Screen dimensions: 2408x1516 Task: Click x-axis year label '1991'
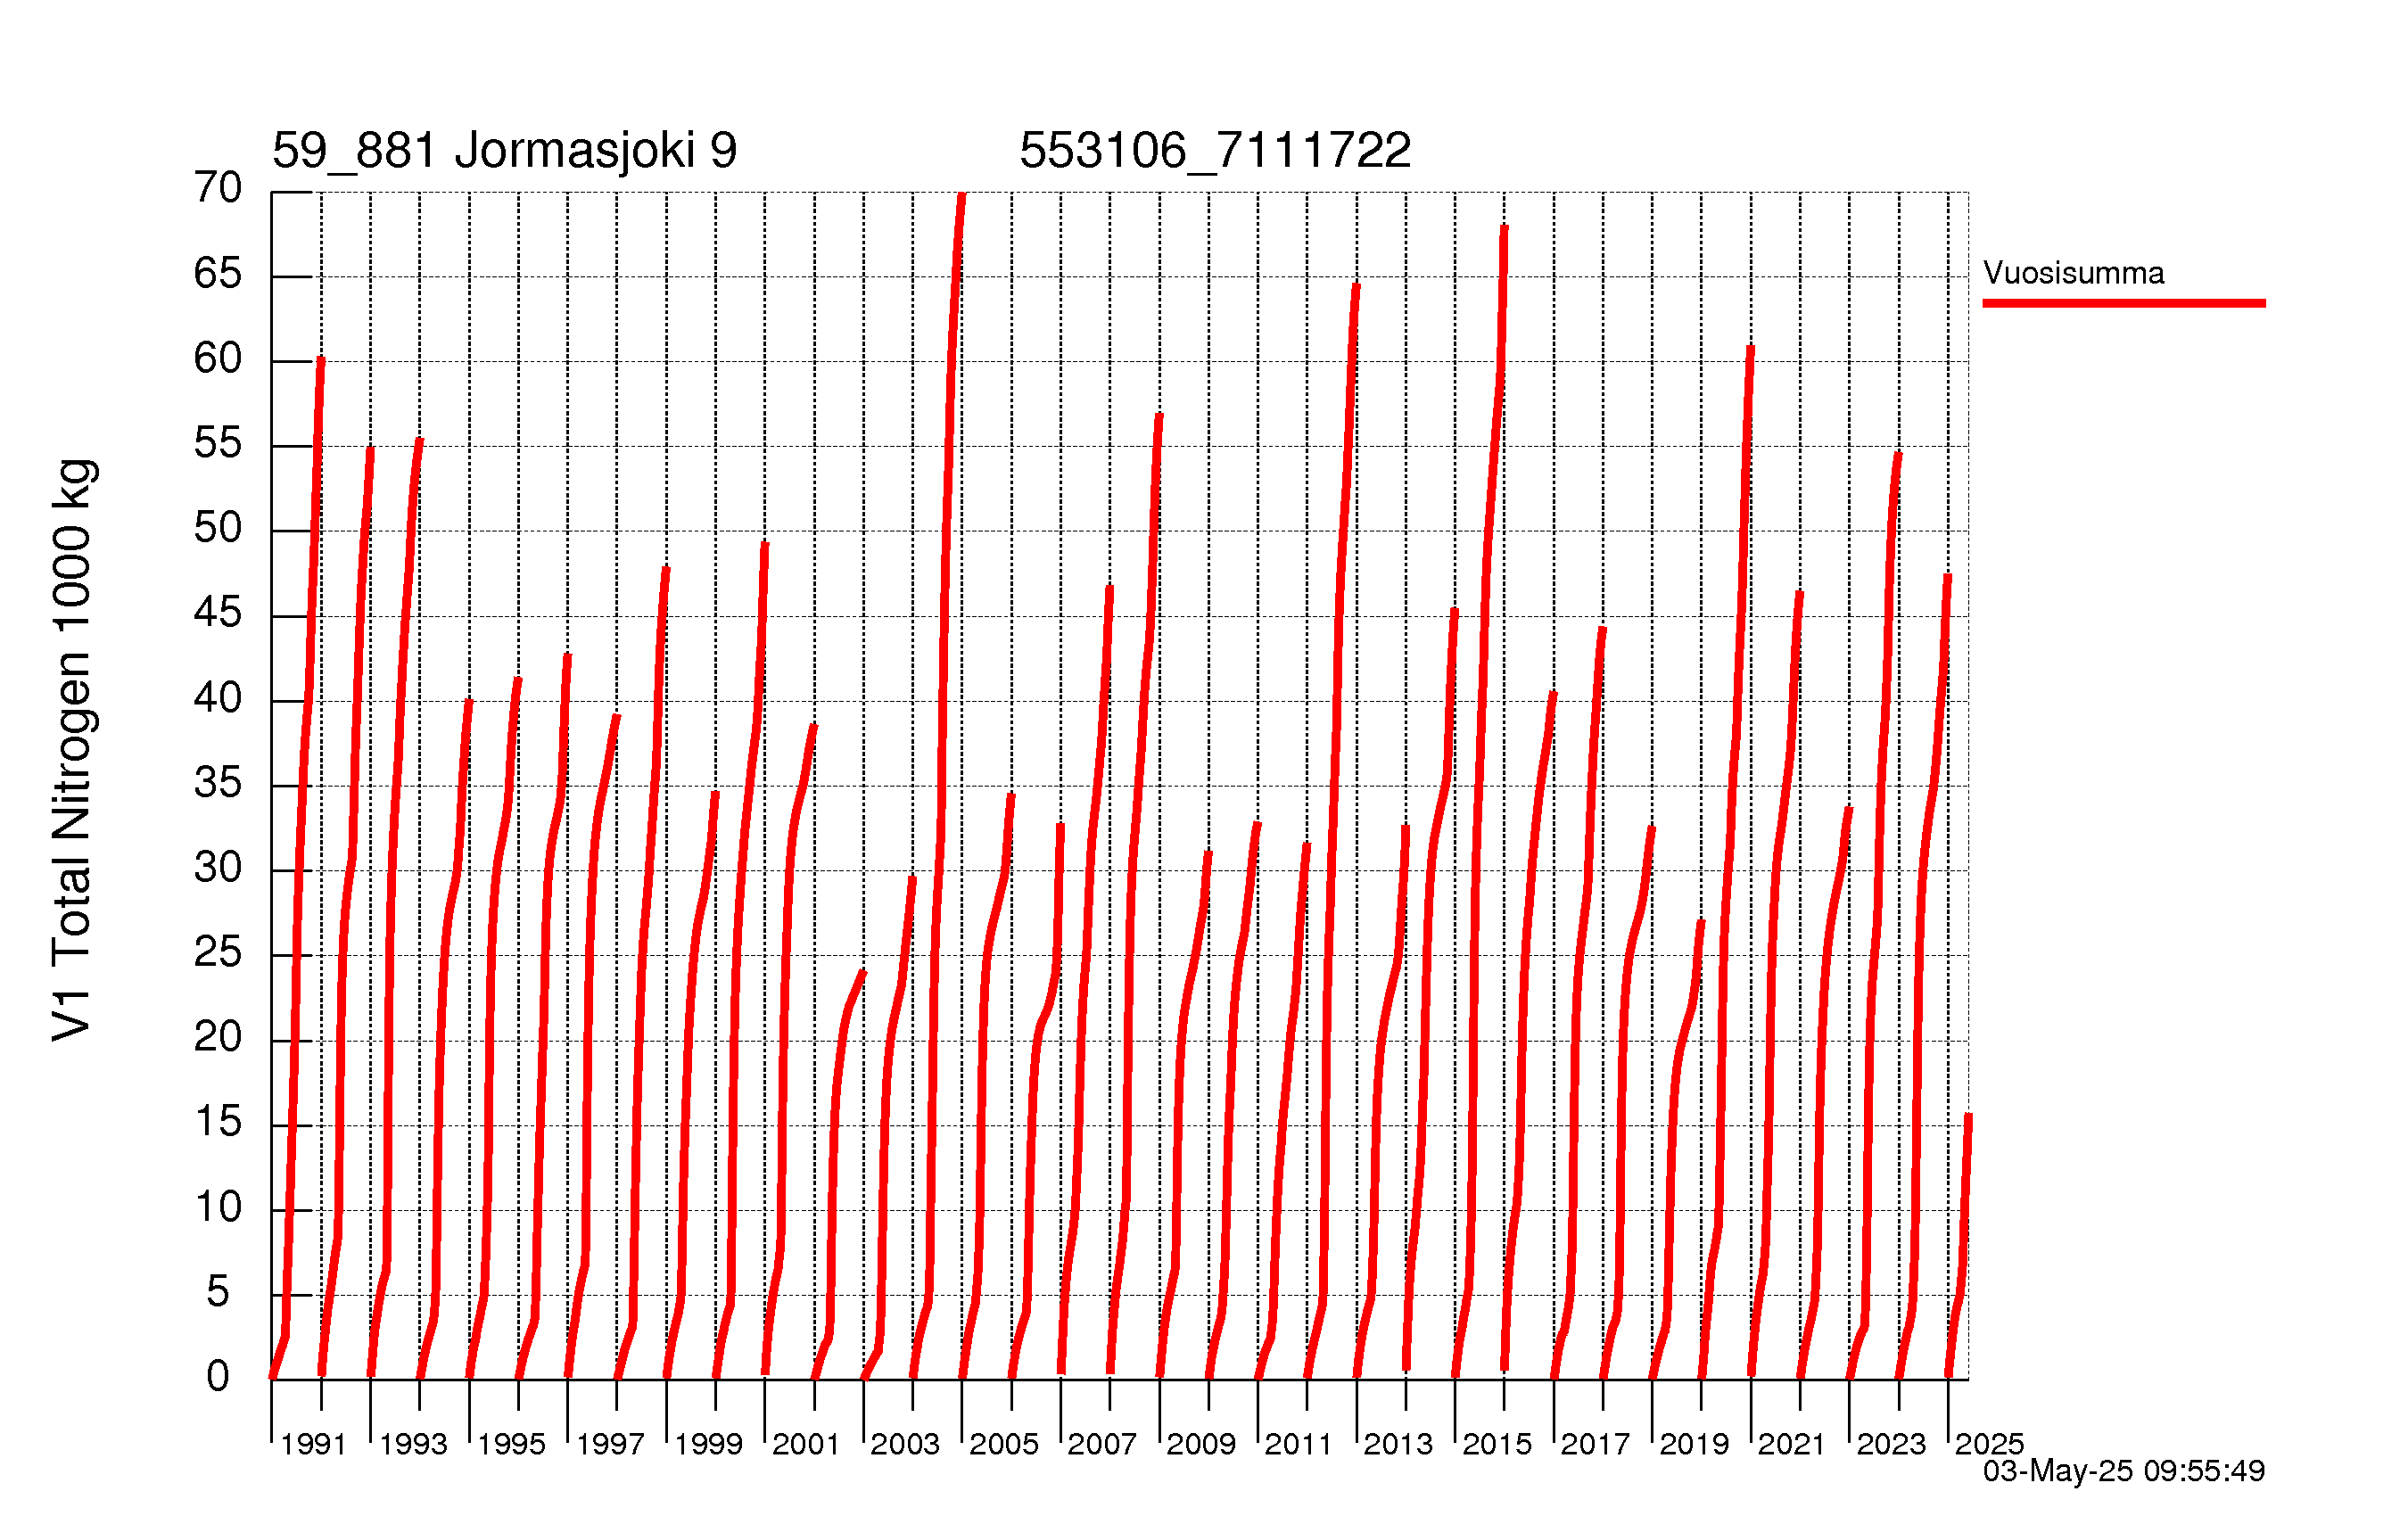click(313, 1445)
